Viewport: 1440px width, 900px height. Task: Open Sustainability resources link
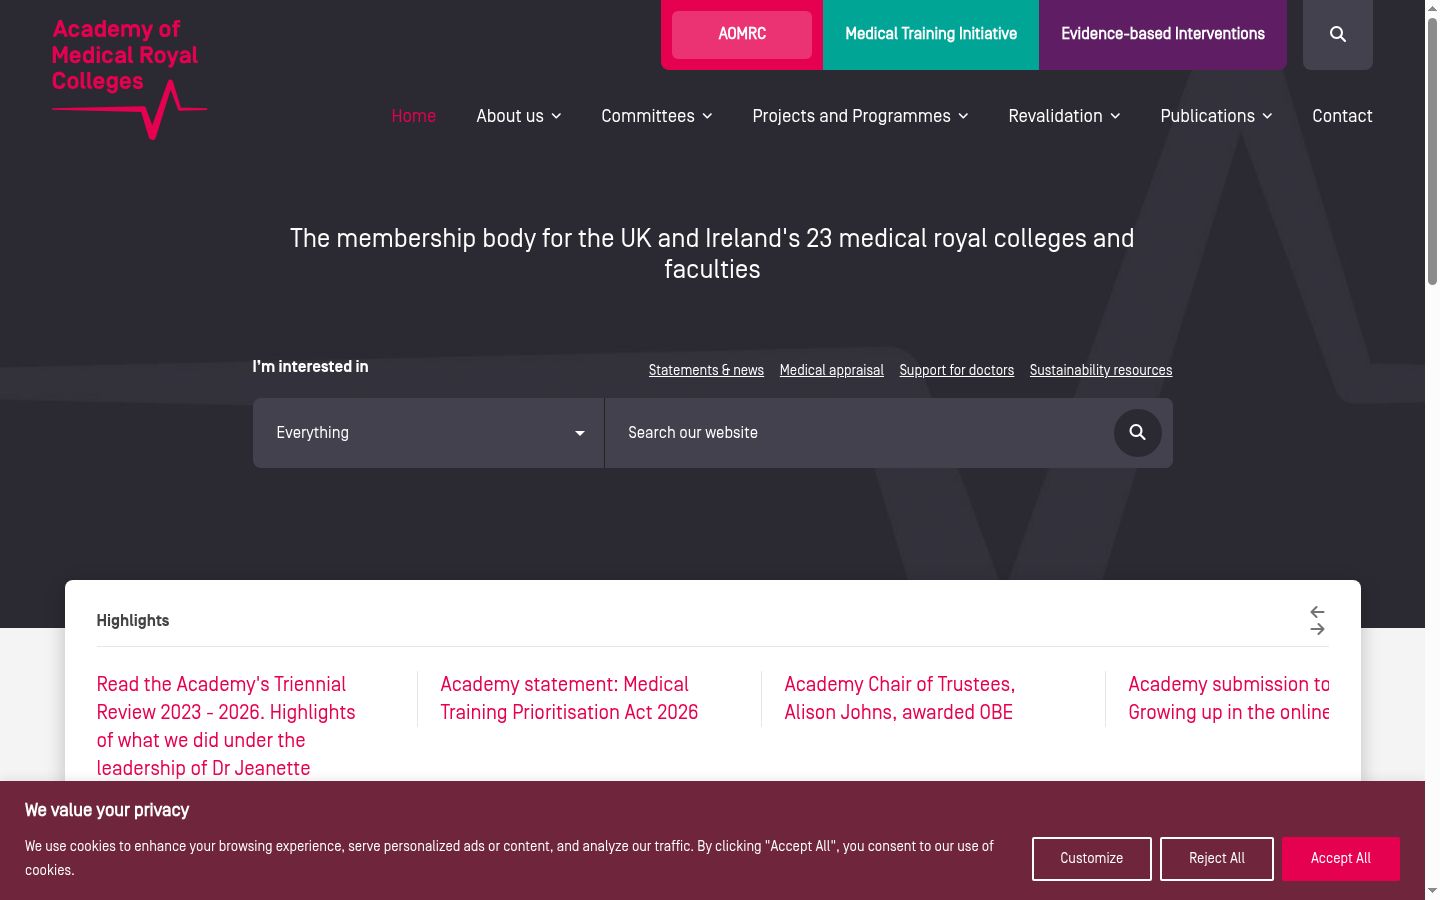tap(1101, 370)
